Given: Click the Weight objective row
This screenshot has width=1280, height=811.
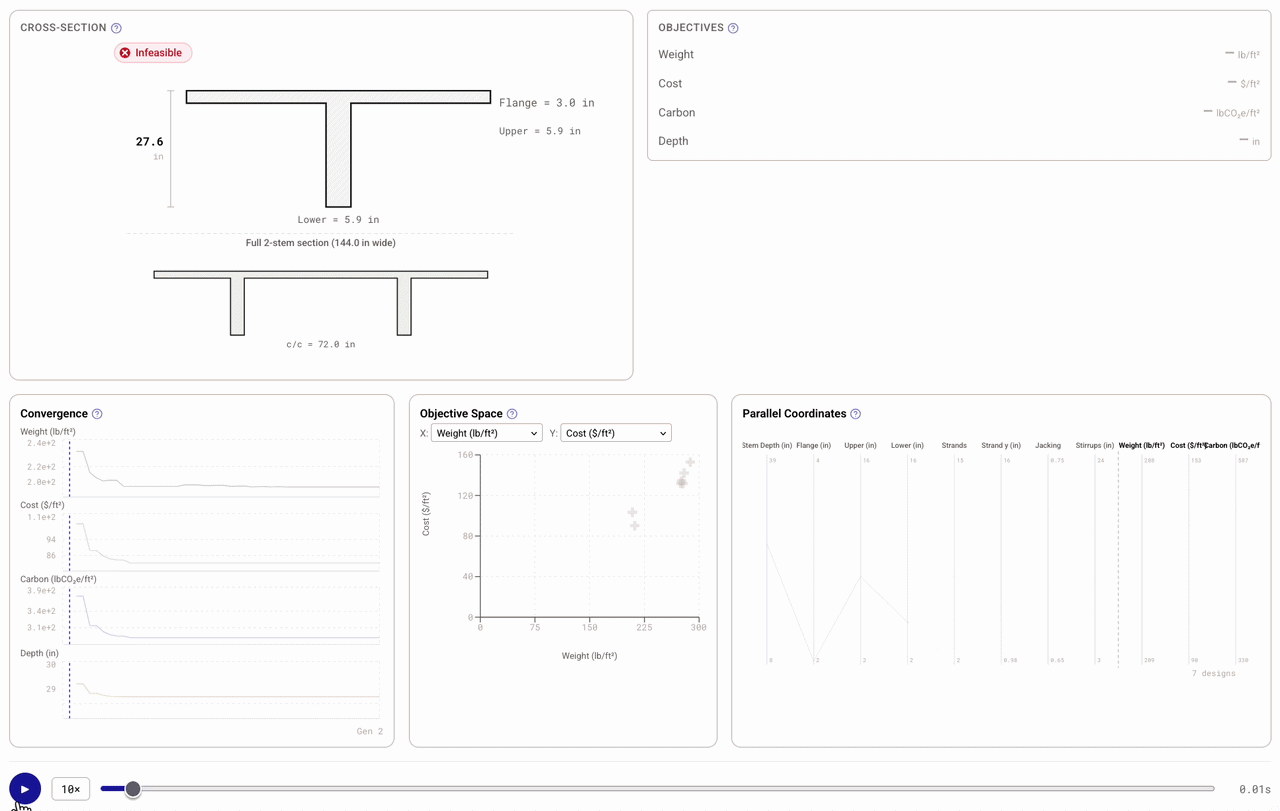Looking at the screenshot, I should (x=958, y=55).
